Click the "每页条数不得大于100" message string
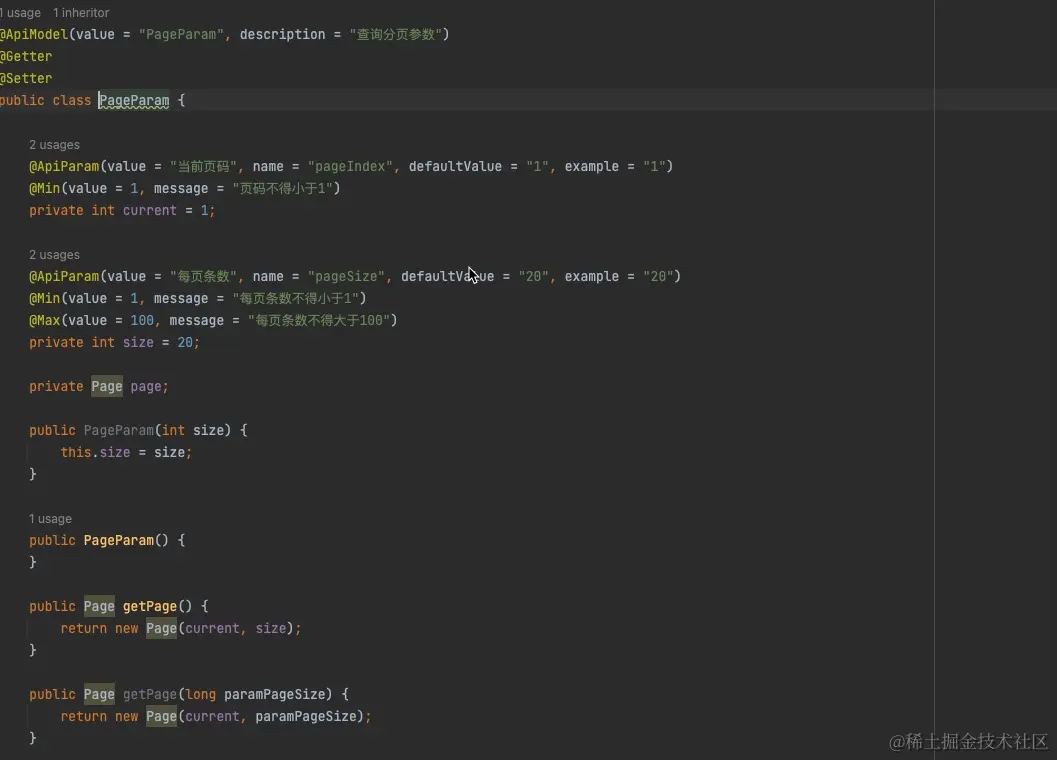The image size is (1057, 760). (318, 320)
